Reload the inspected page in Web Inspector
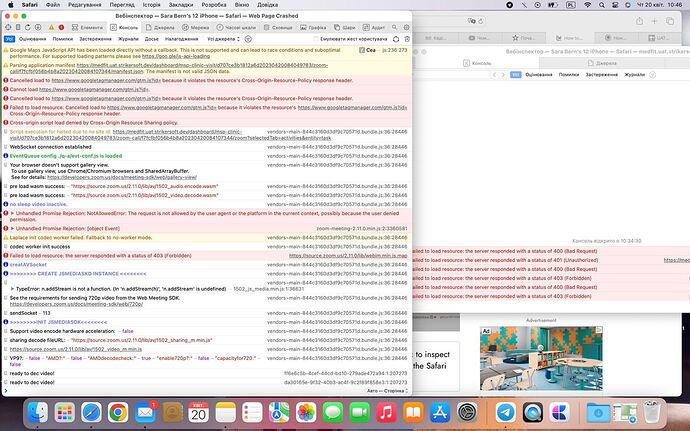Viewport: 690px width, 431px height. (28, 27)
